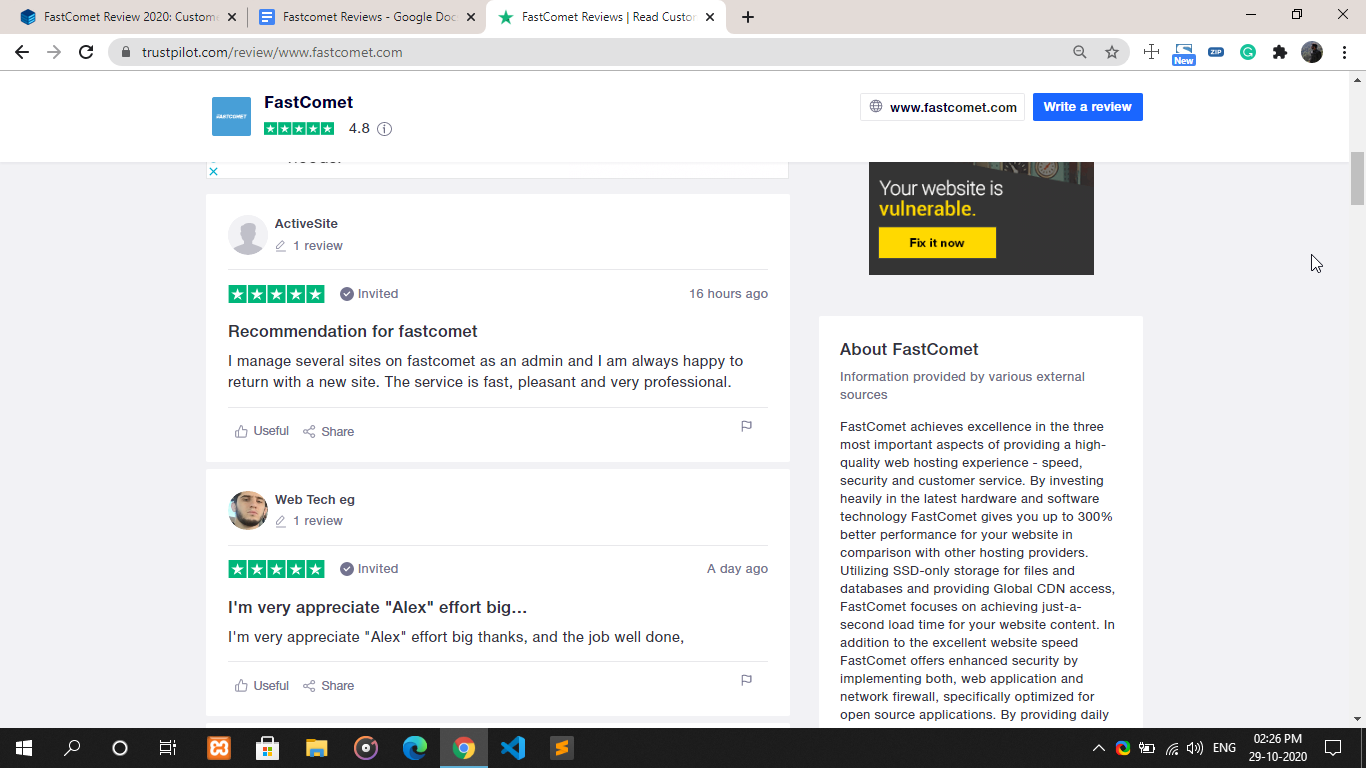Open the Windows Start menu
Image resolution: width=1366 pixels, height=768 pixels.
pyautogui.click(x=24, y=748)
